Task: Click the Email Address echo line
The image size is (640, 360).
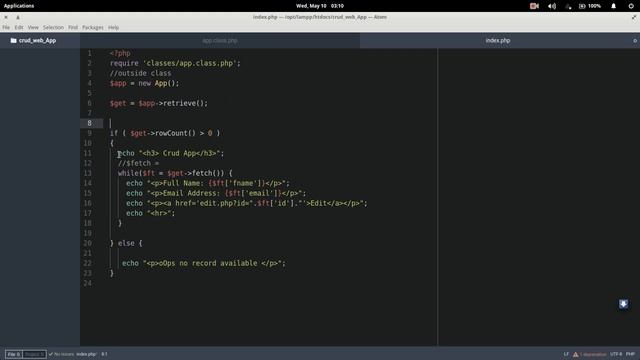Action: [216, 193]
